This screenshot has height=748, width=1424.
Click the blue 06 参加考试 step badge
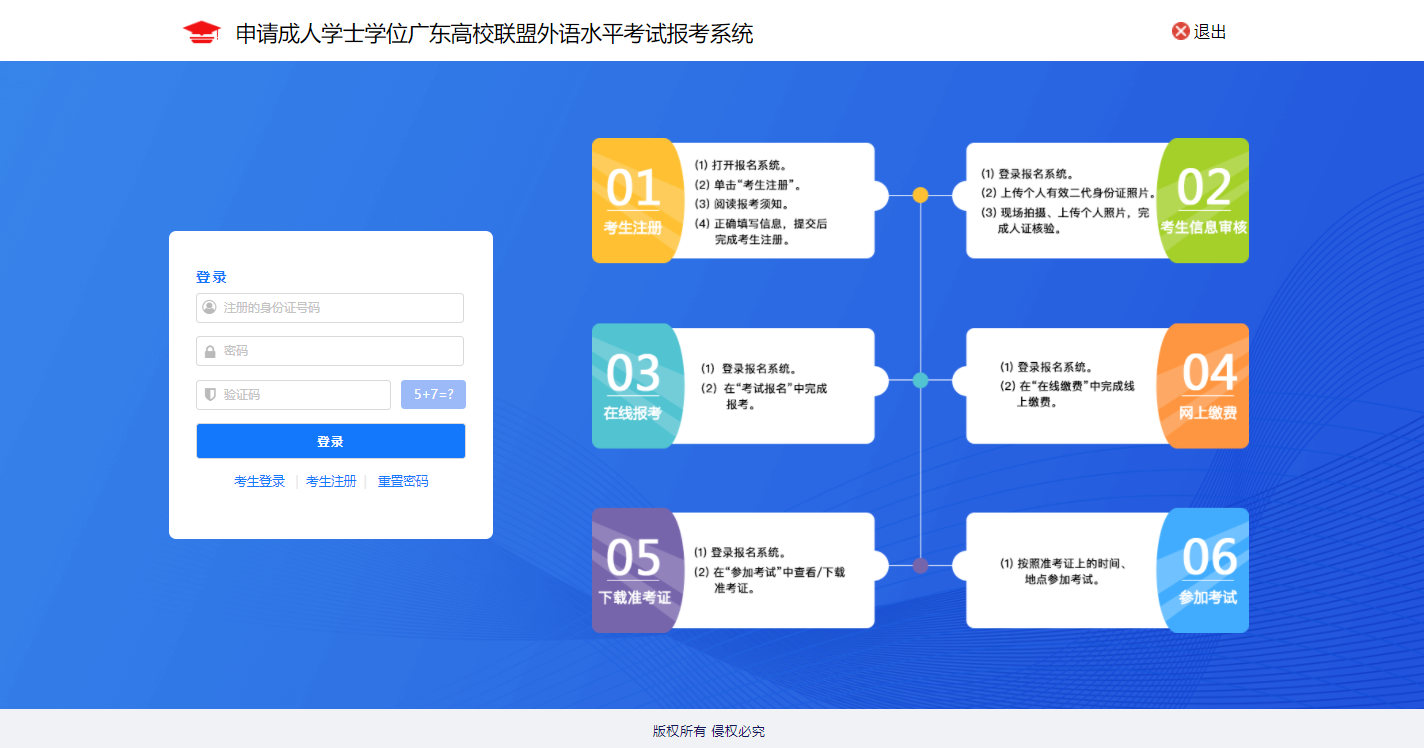tap(1207, 571)
